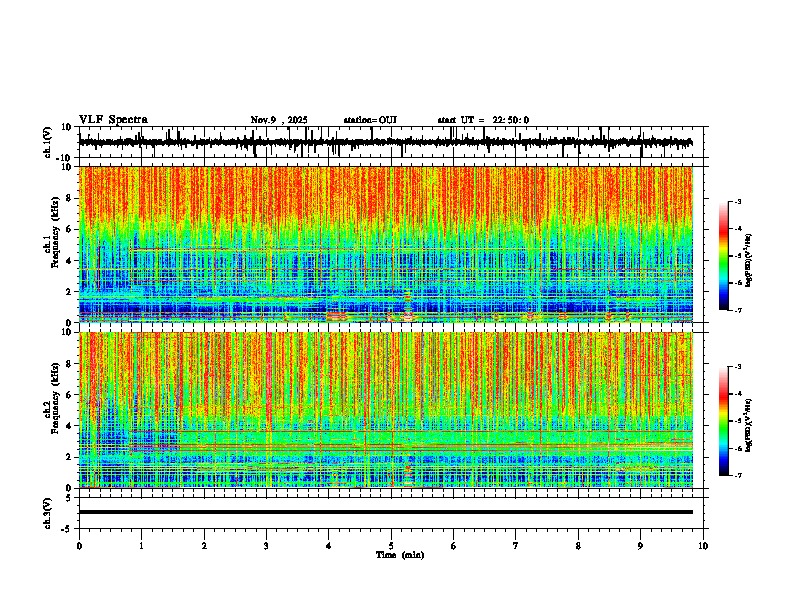
Task: Click the time axis tick label "9"
Action: coord(640,546)
